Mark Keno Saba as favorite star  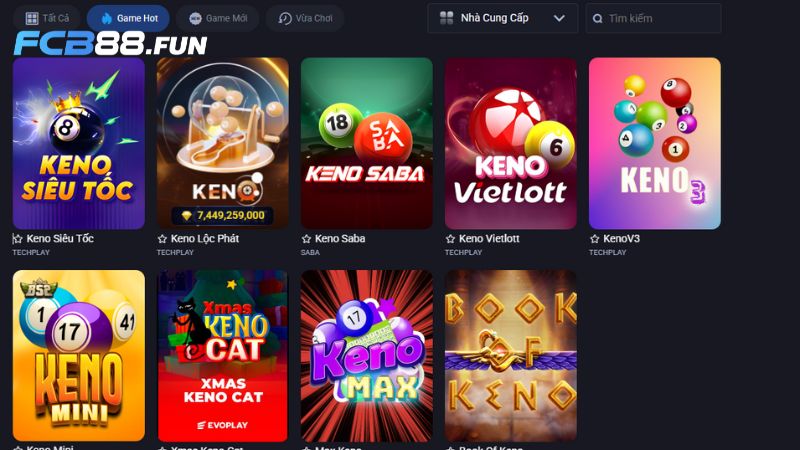306,239
